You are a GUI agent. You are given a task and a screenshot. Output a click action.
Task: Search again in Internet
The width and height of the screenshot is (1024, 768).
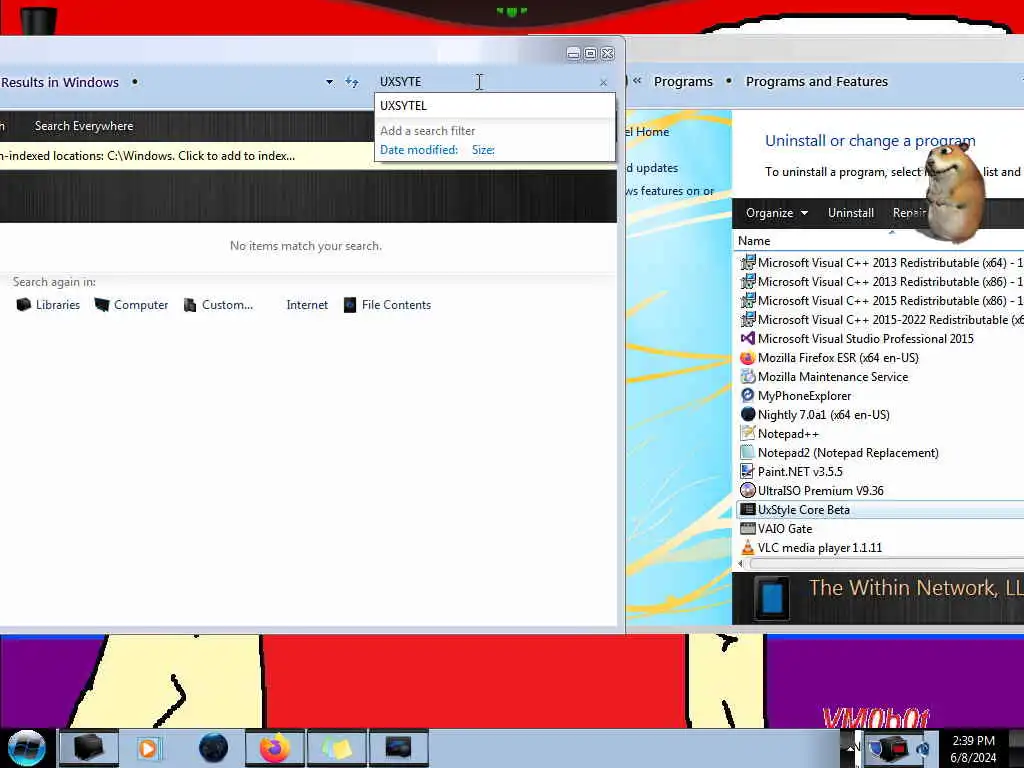307,305
